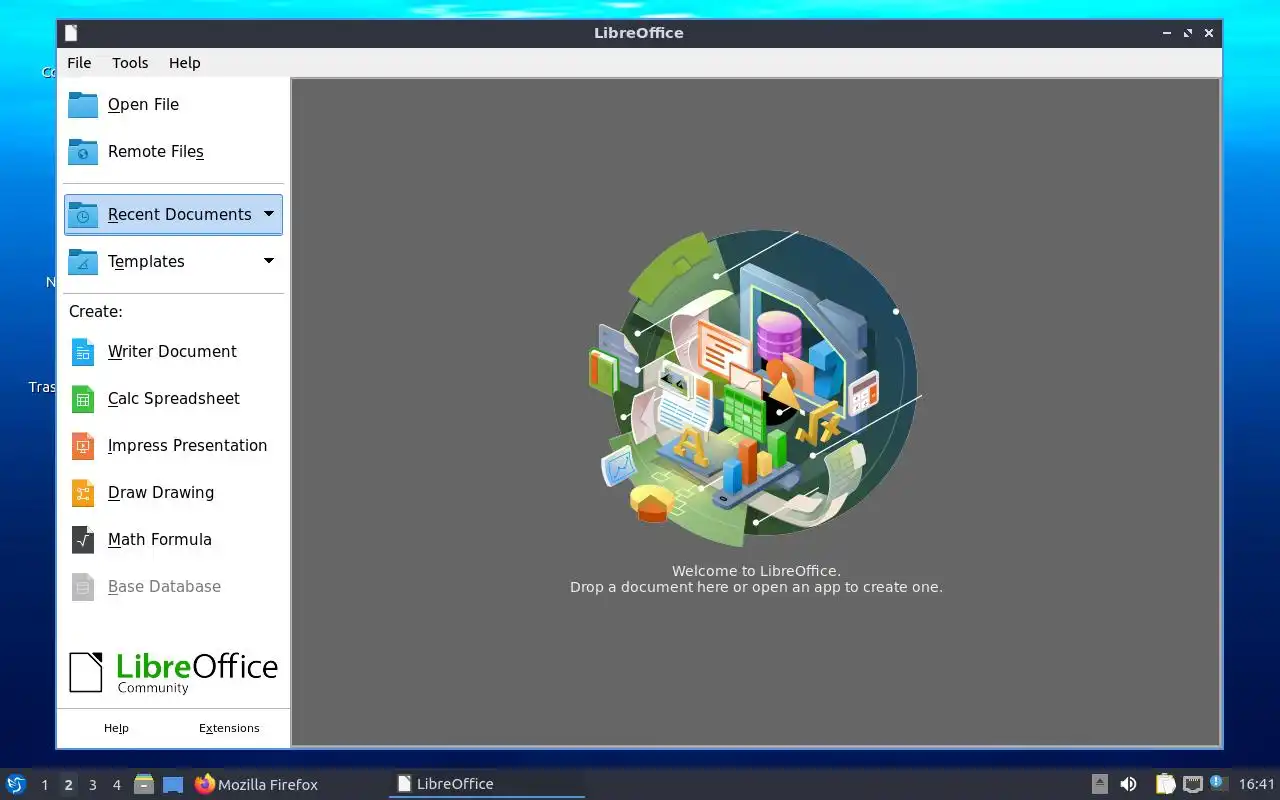Click the eject removable media tray icon
This screenshot has height=800, width=1280.
tap(1099, 784)
